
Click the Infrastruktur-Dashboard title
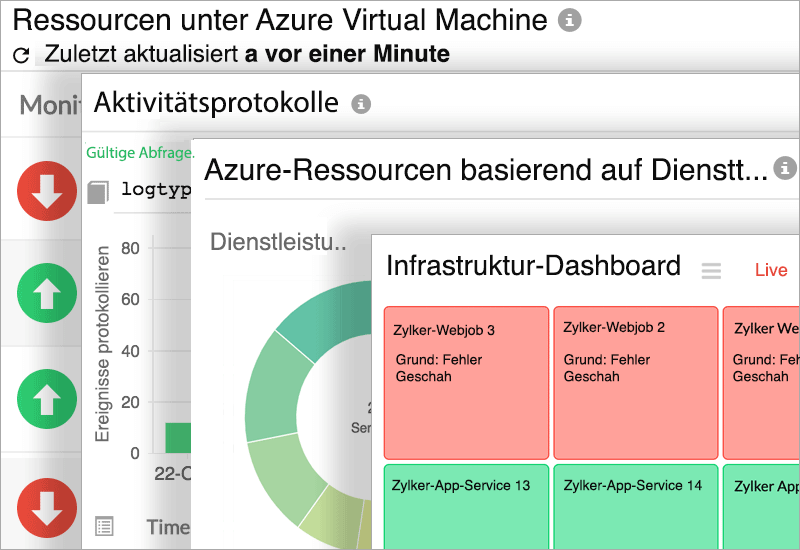pos(533,266)
